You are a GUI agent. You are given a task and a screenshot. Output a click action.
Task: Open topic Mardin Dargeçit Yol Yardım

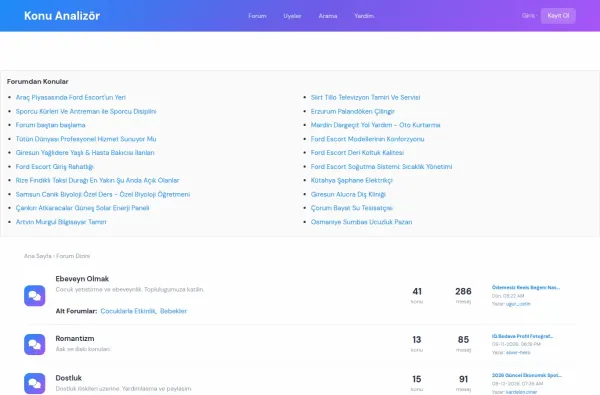[375, 125]
